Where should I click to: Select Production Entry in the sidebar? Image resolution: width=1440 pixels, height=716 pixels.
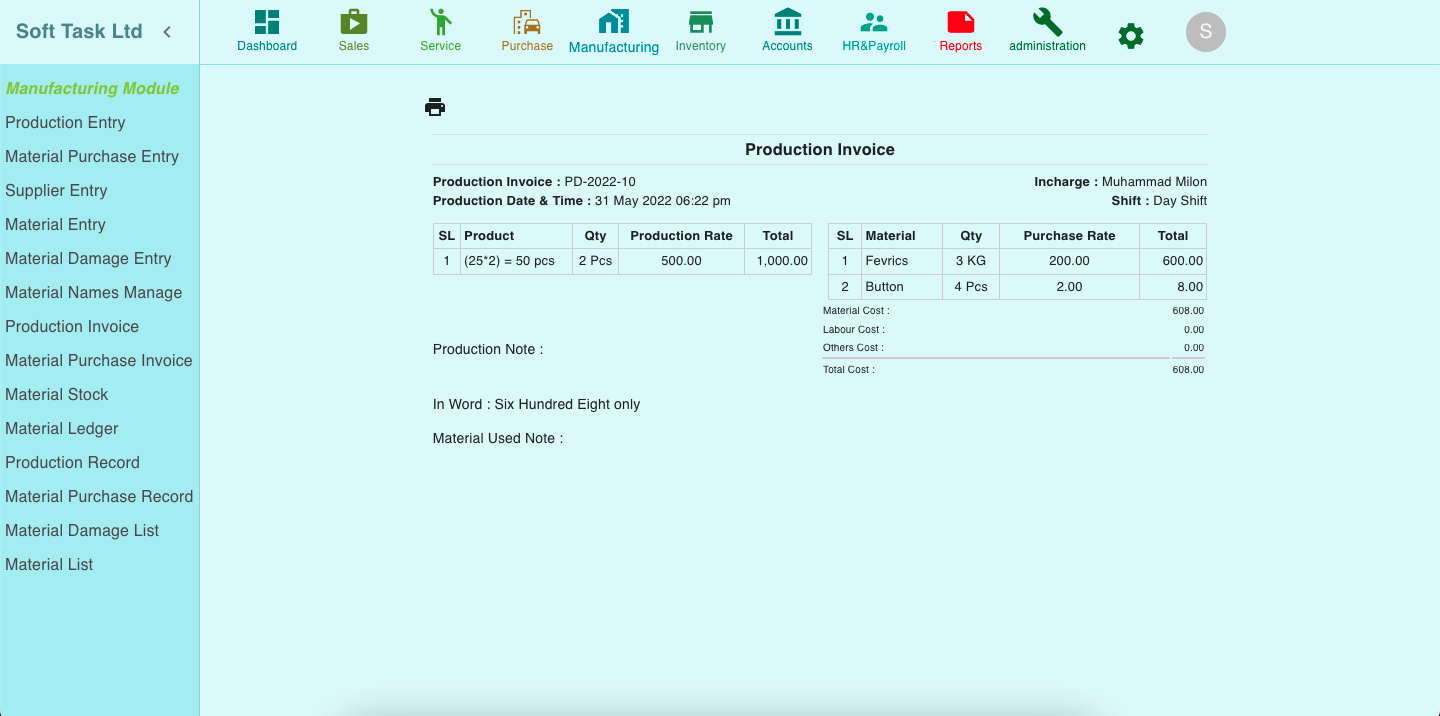tap(65, 122)
